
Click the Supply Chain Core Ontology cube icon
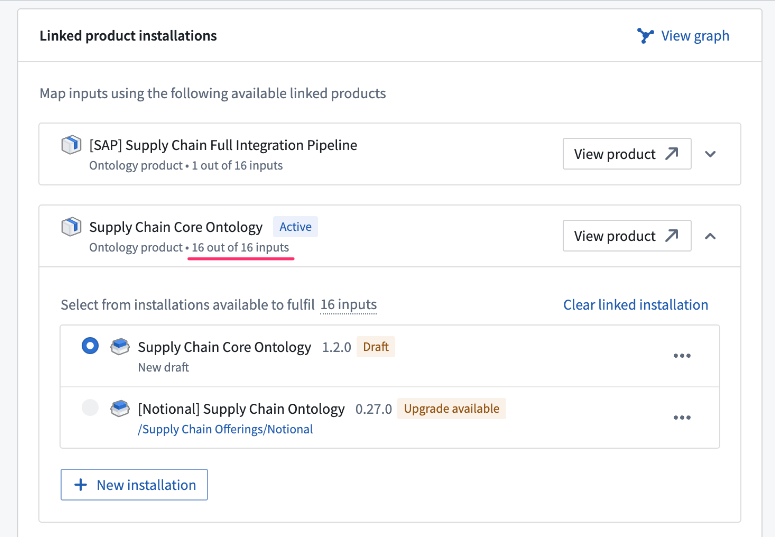click(71, 227)
